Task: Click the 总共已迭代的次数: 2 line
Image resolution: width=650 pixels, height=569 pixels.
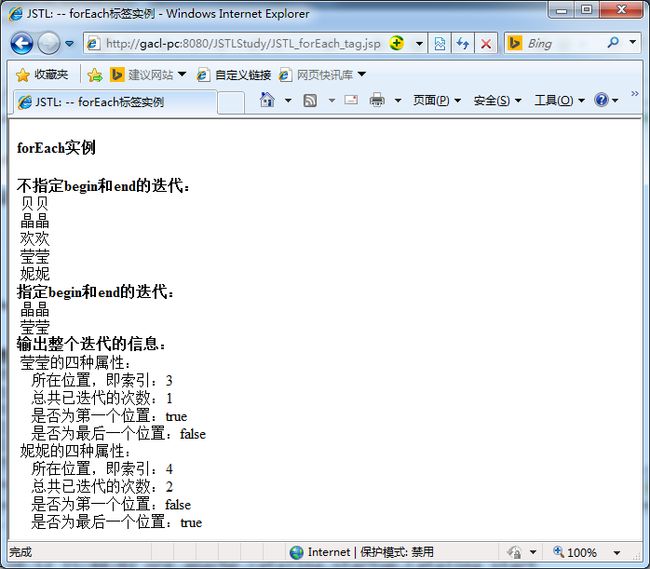Action: click(x=102, y=486)
